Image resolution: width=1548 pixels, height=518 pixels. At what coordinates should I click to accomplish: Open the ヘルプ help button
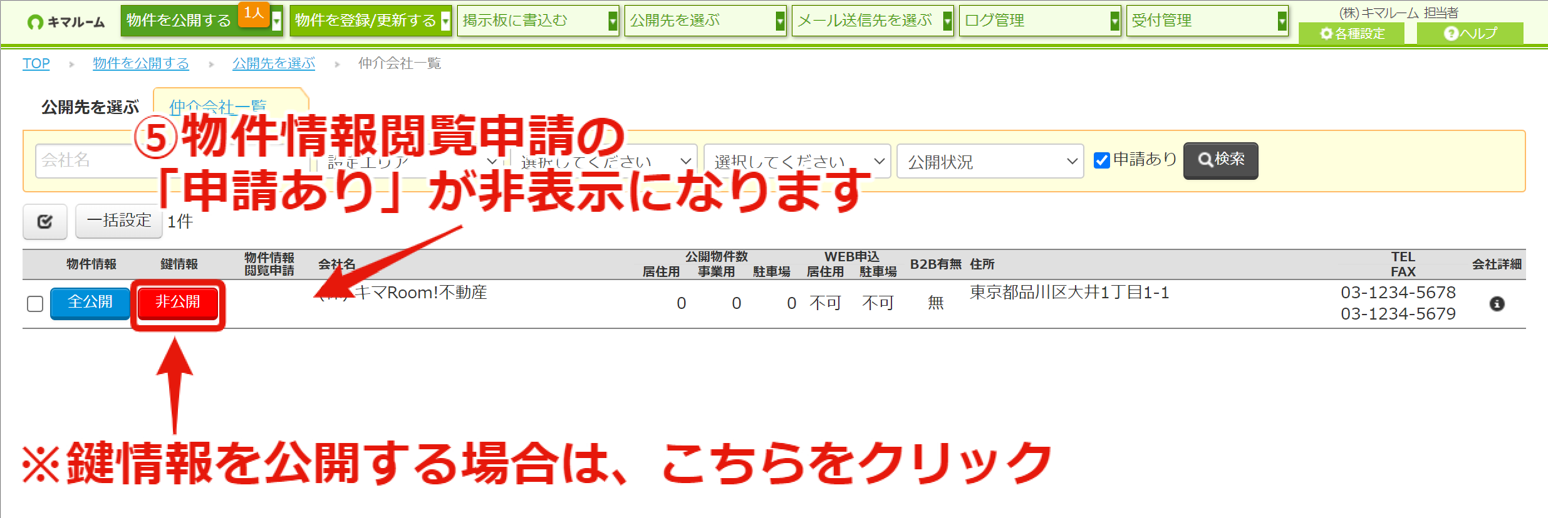[x=1470, y=33]
